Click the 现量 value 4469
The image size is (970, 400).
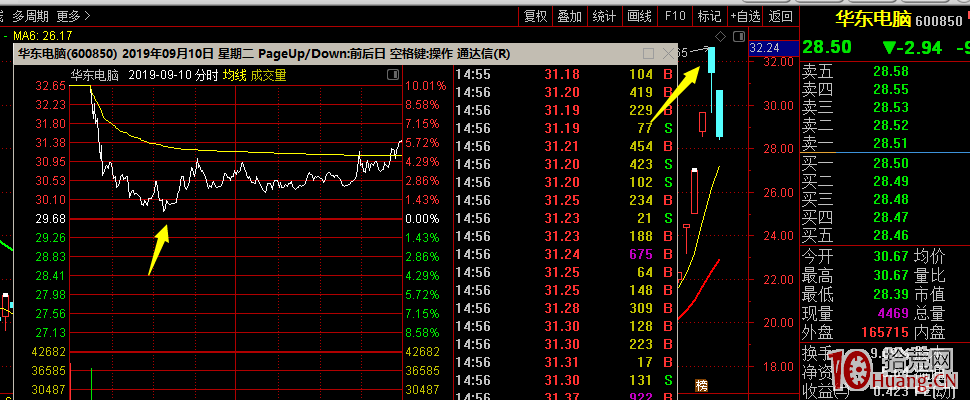(891, 313)
